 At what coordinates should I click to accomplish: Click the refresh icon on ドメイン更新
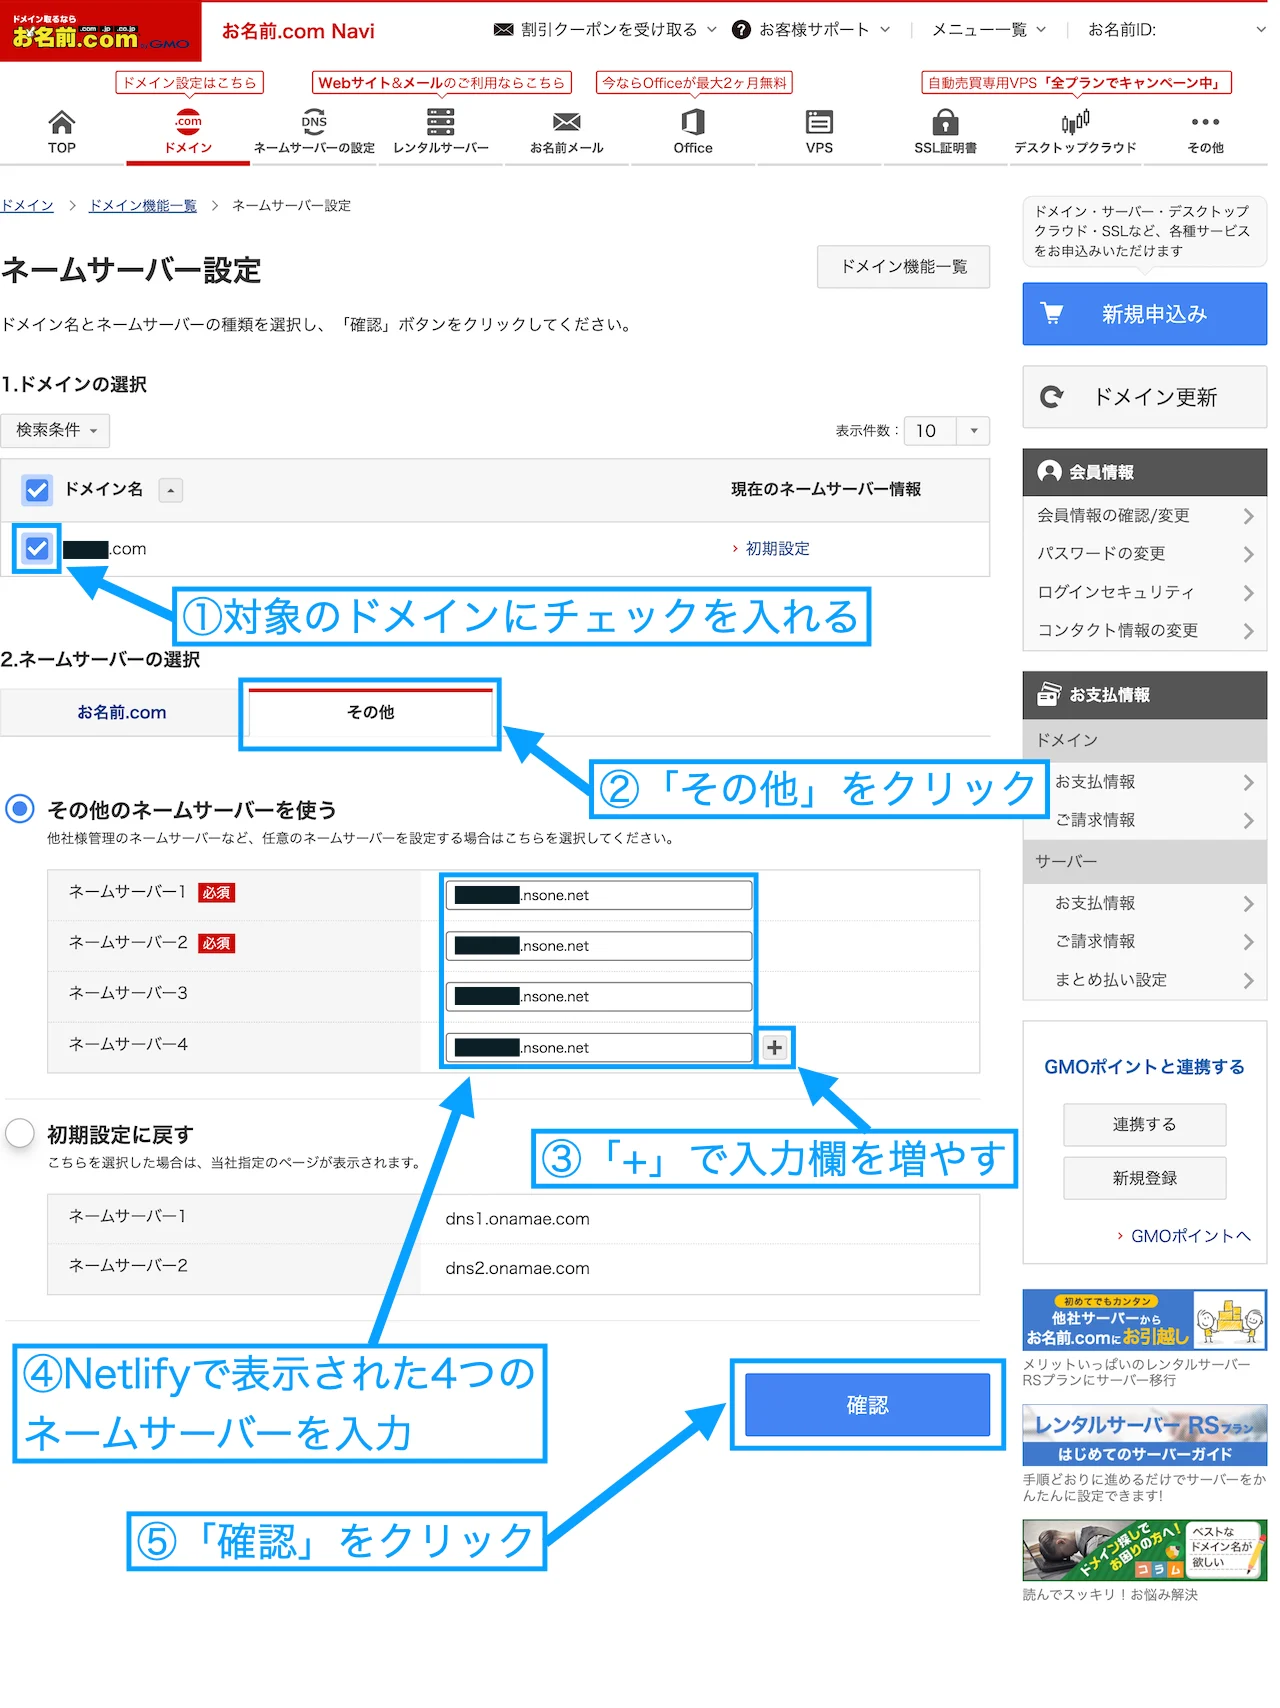click(x=1052, y=397)
